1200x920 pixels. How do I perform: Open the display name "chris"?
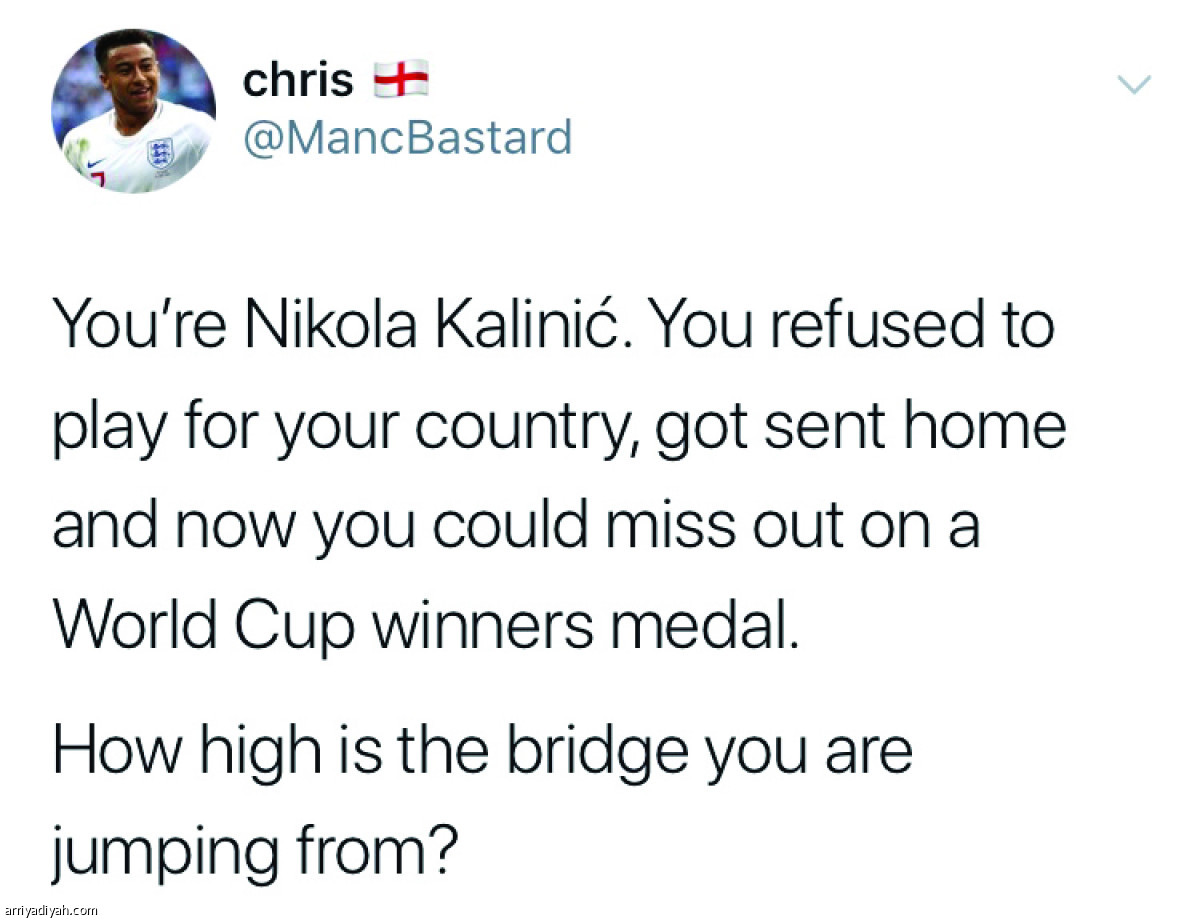point(298,80)
